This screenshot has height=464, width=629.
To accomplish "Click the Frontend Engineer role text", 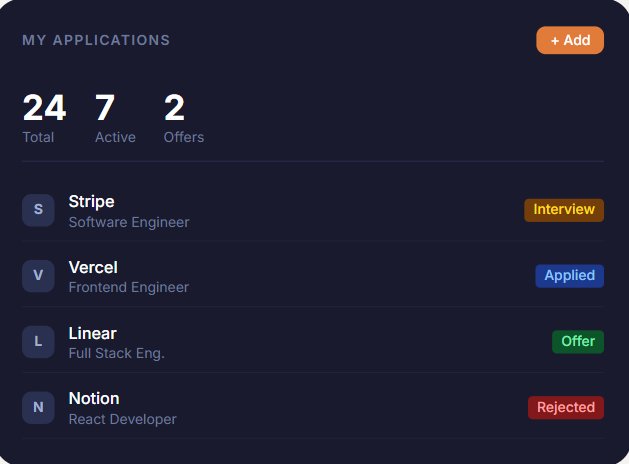I will [x=128, y=288].
